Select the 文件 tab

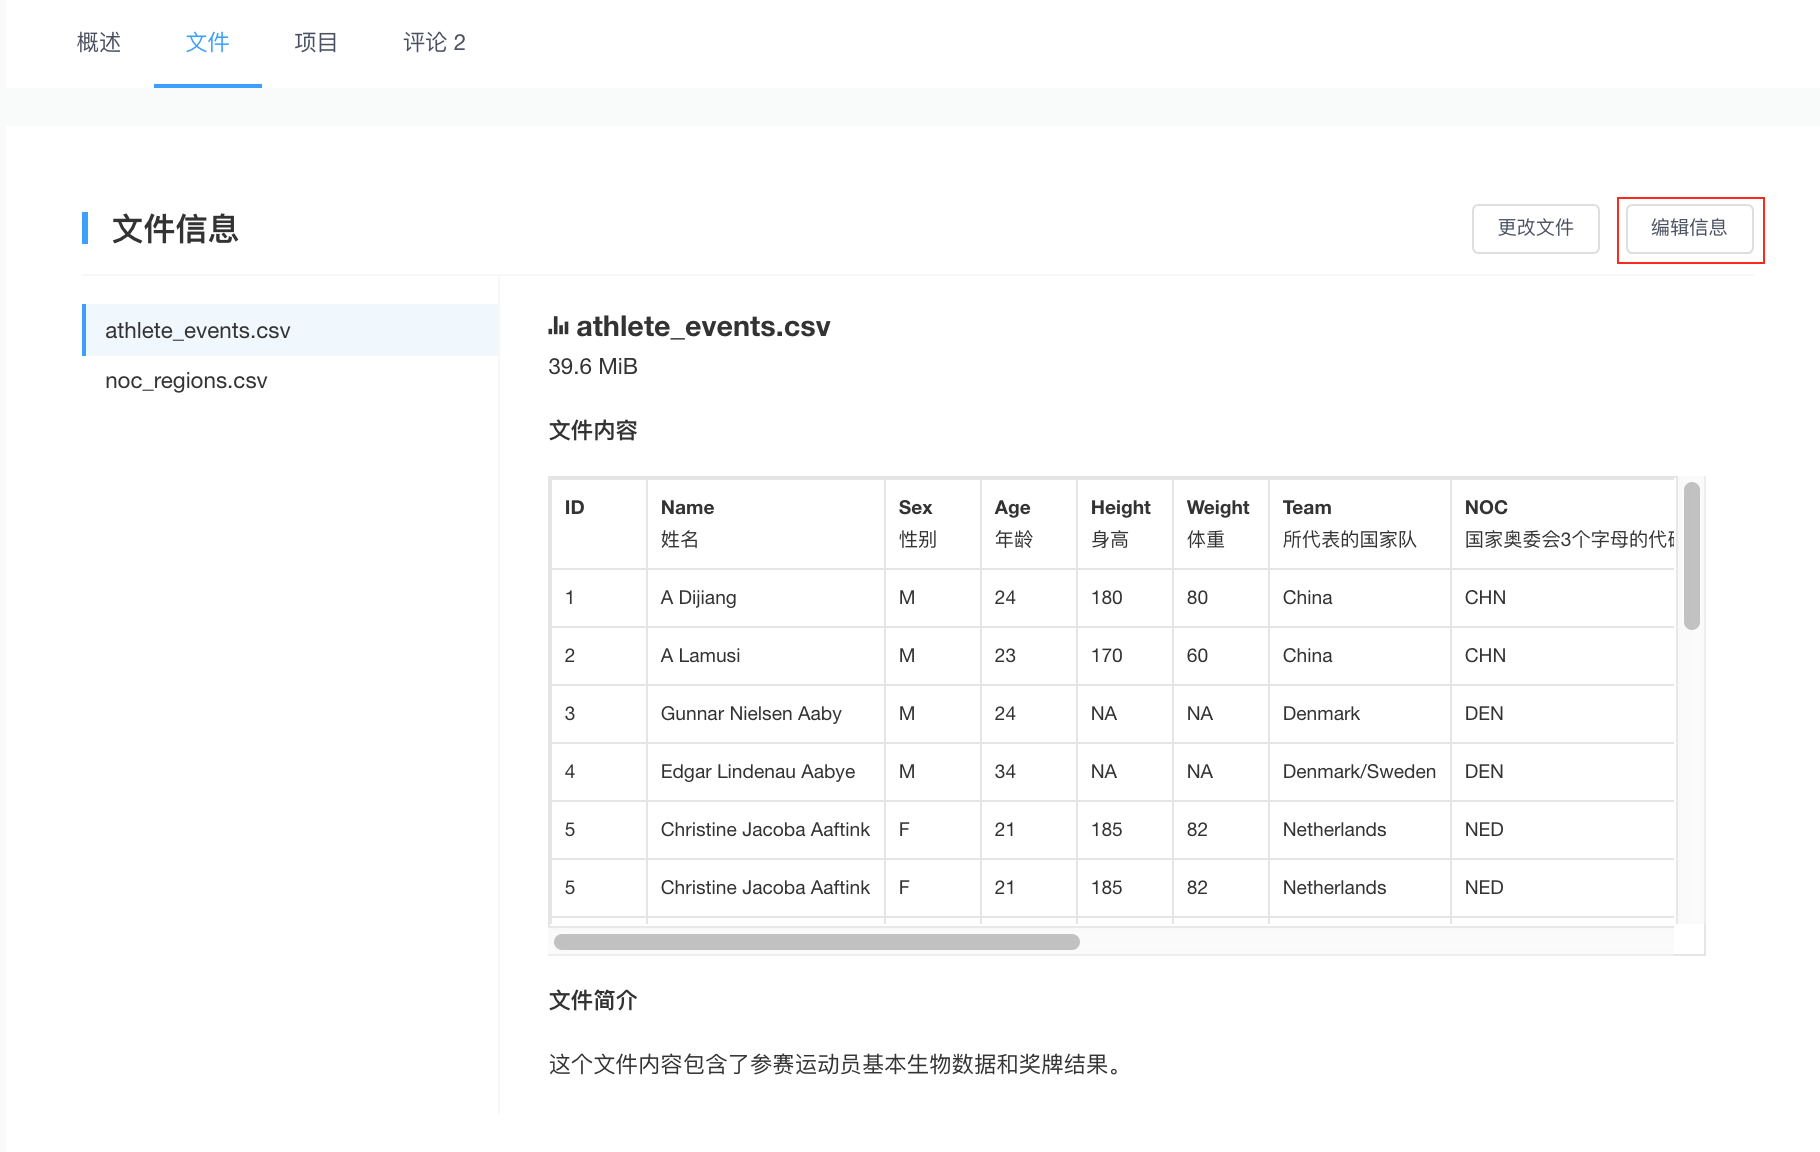click(x=208, y=42)
